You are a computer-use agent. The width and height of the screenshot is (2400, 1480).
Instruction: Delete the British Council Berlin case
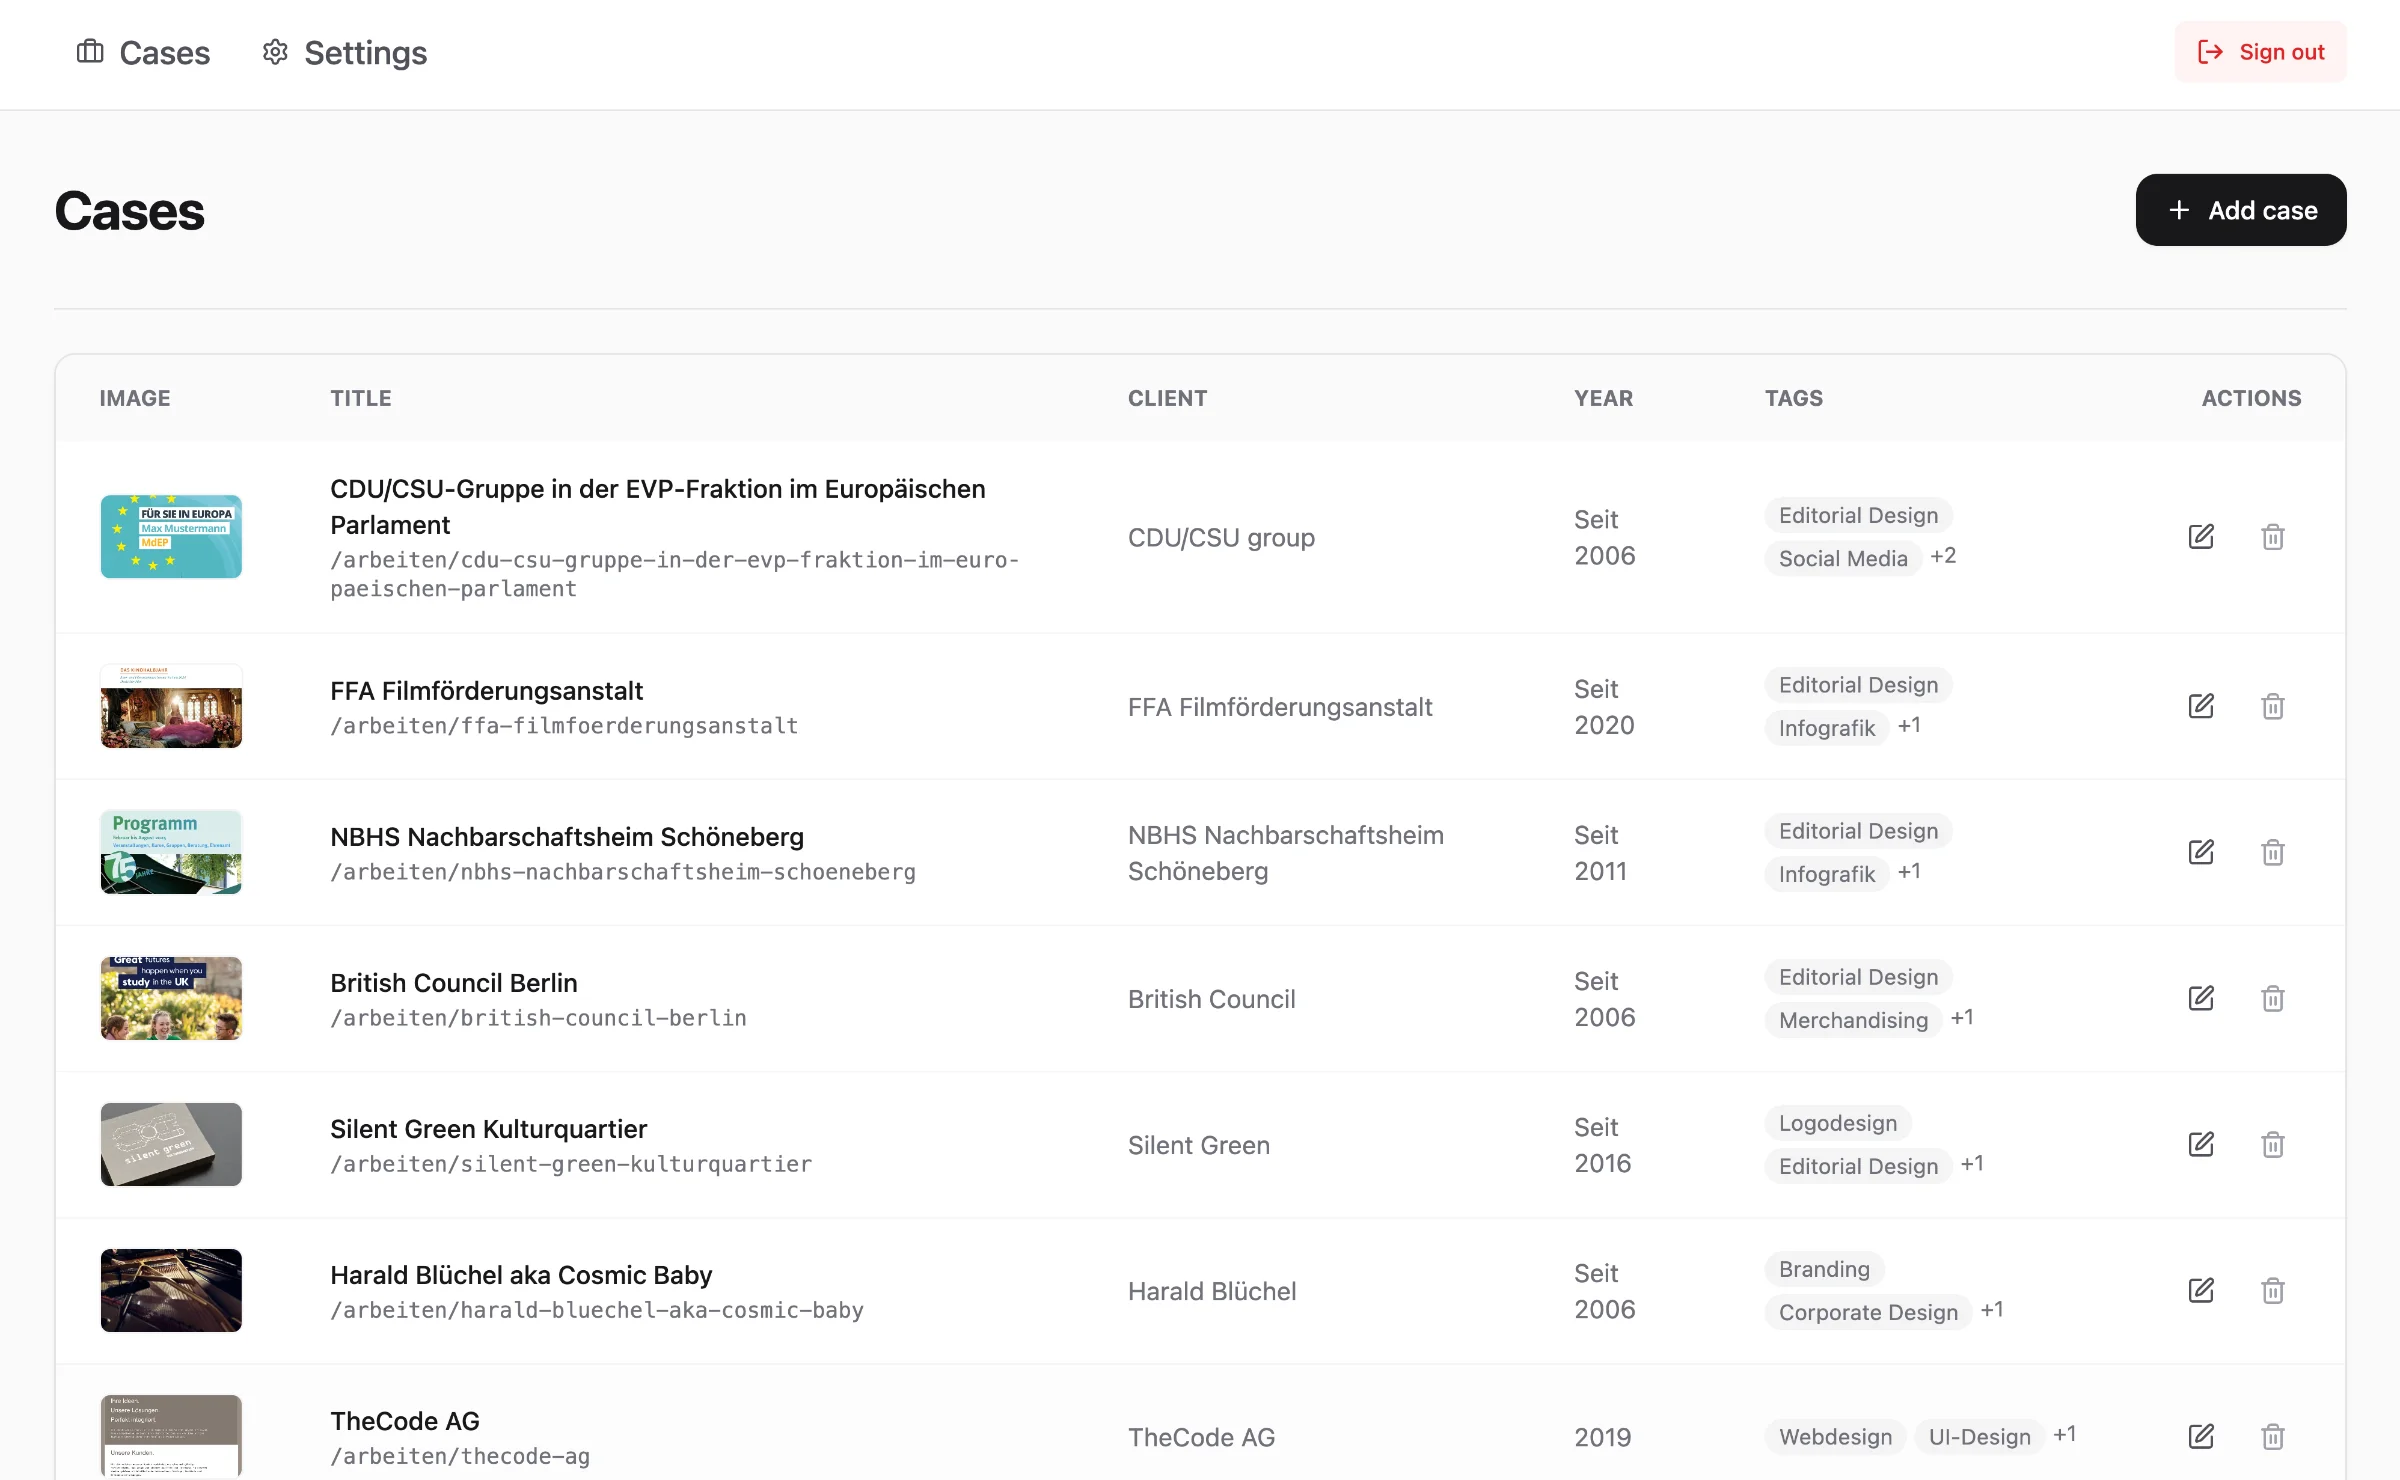(2273, 998)
